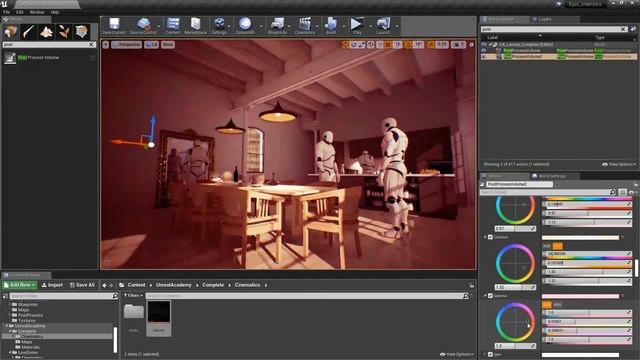Click inside the Gamma color wheel

click(x=515, y=322)
